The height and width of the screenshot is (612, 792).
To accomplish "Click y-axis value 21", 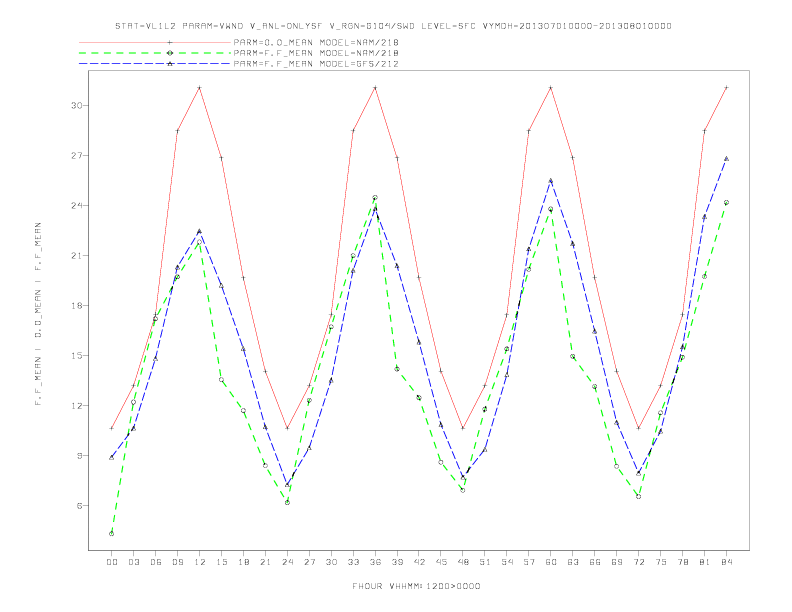I will point(76,256).
